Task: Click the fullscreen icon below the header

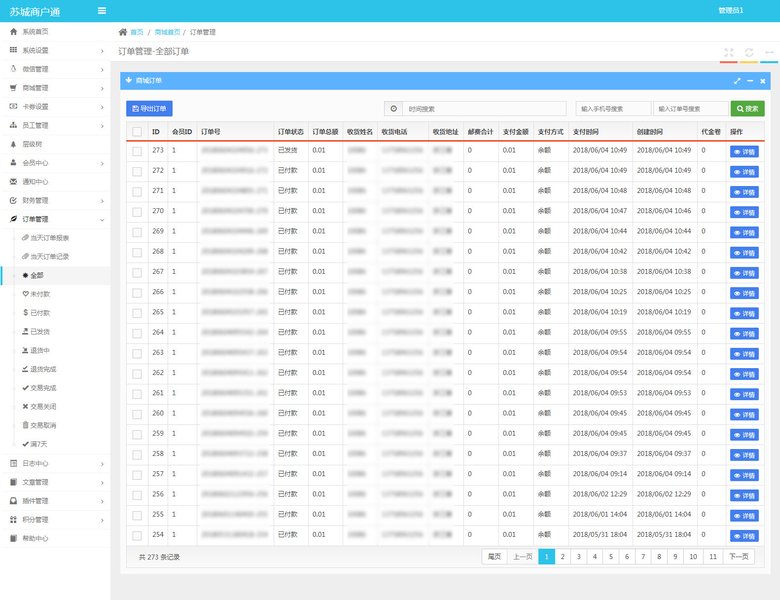Action: [x=728, y=53]
